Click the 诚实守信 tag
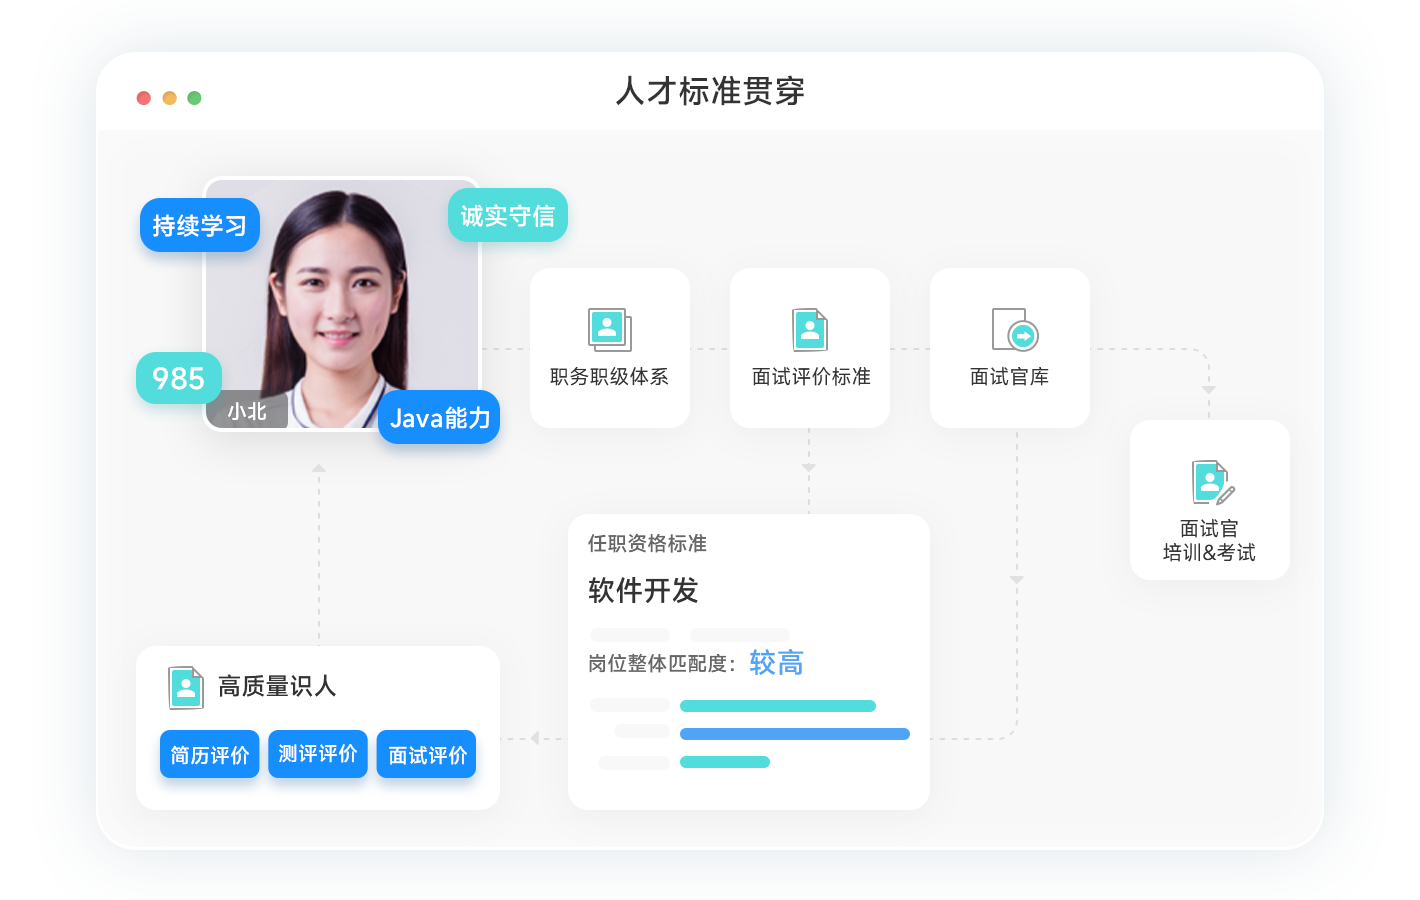 507,215
